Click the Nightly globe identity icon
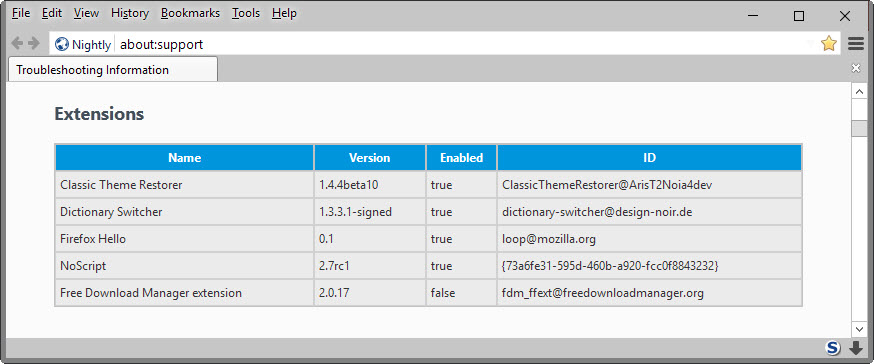This screenshot has width=874, height=364. 62,45
